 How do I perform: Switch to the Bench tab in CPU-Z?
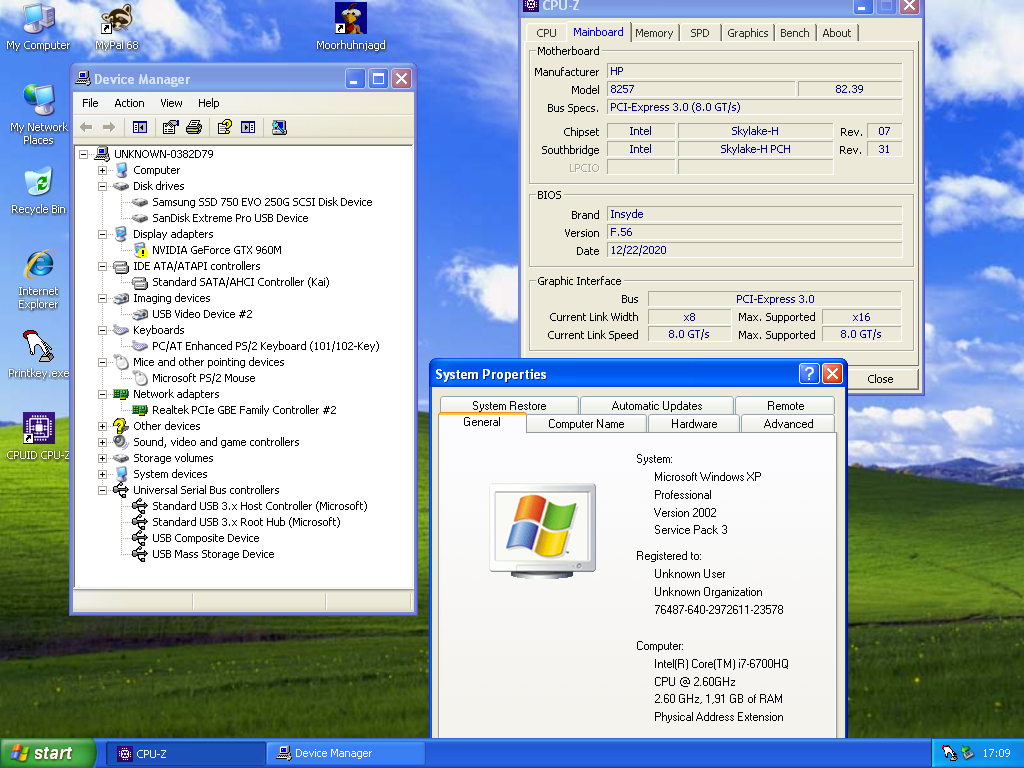[795, 33]
